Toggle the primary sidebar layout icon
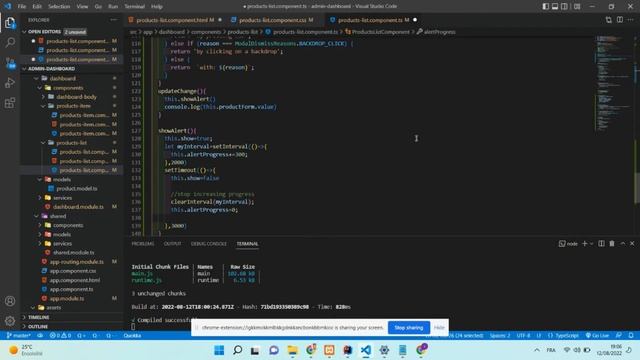This screenshot has height=360, width=640. click(546, 7)
